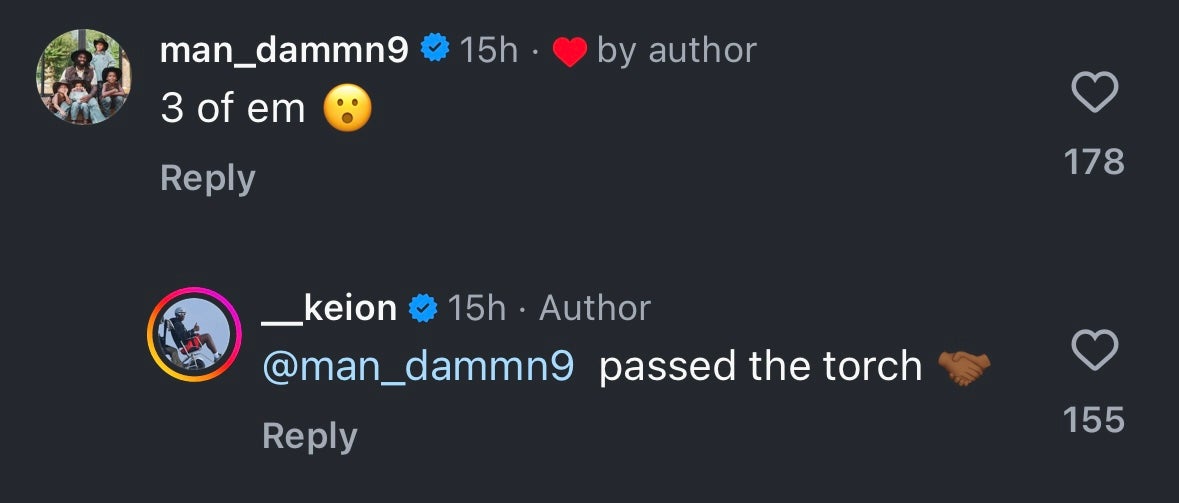The width and height of the screenshot is (1179, 503).
Task: Open man_dammn9's profile picture
Action: 84,77
